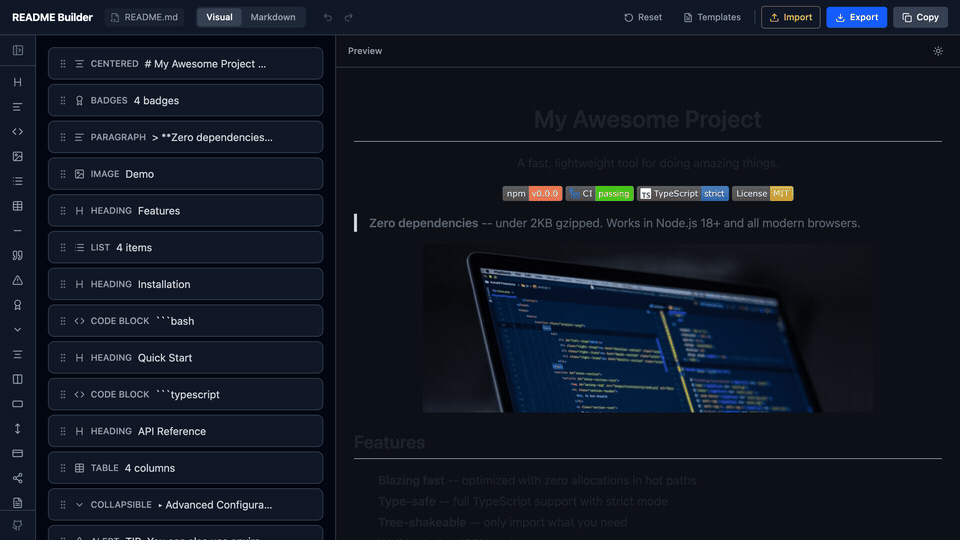Click the Features heading in preview
Viewport: 960px width, 540px height.
(389, 442)
